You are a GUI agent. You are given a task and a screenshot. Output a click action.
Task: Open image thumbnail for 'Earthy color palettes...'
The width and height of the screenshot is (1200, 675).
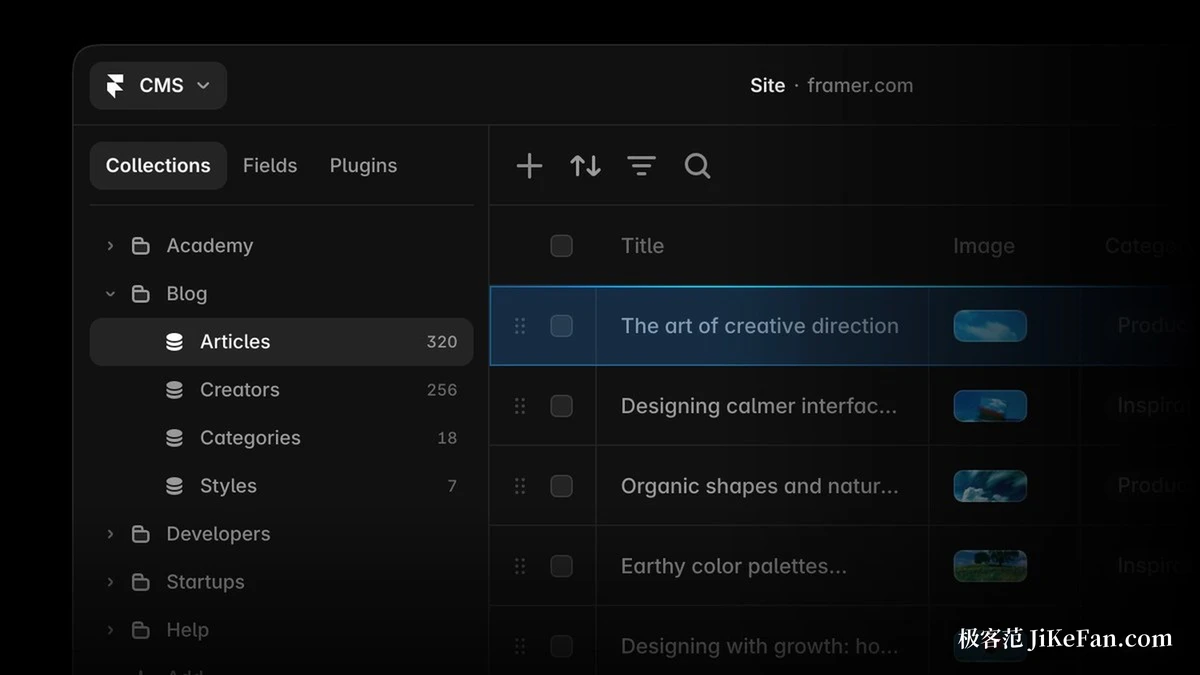990,566
